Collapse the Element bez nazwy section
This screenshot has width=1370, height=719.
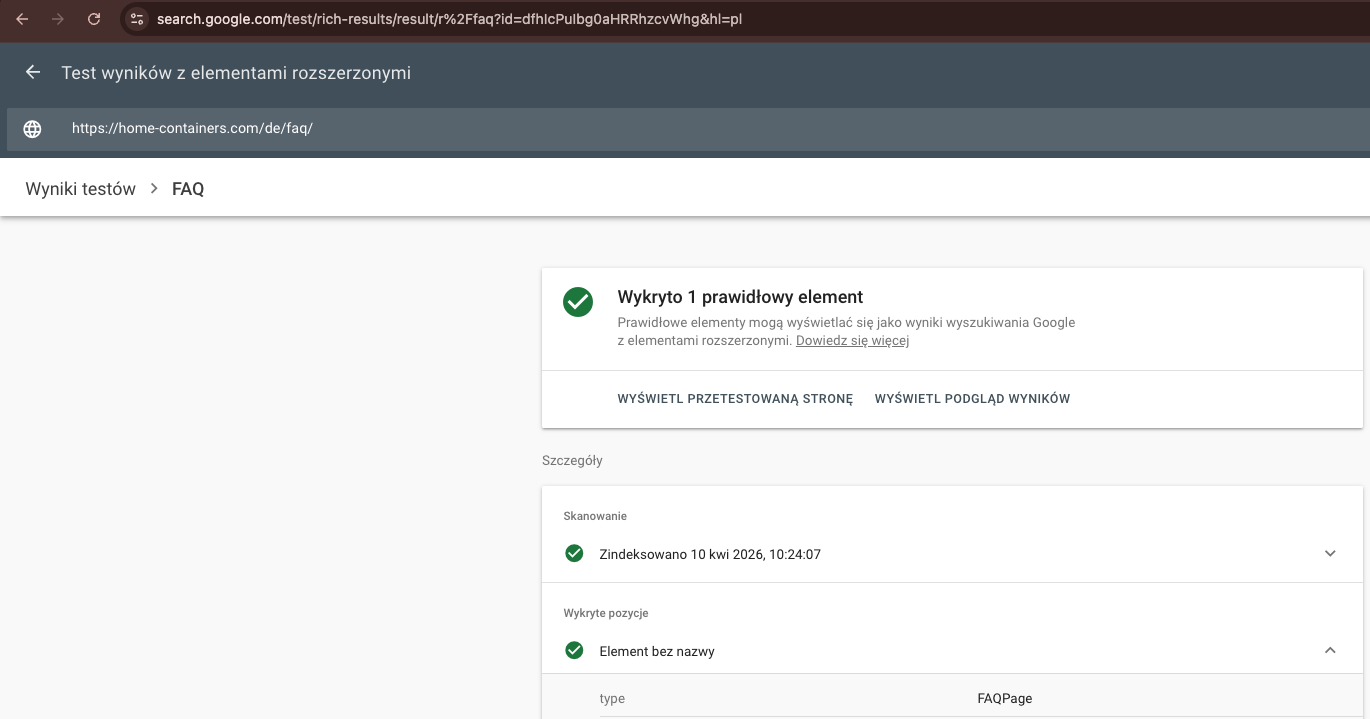click(1330, 650)
